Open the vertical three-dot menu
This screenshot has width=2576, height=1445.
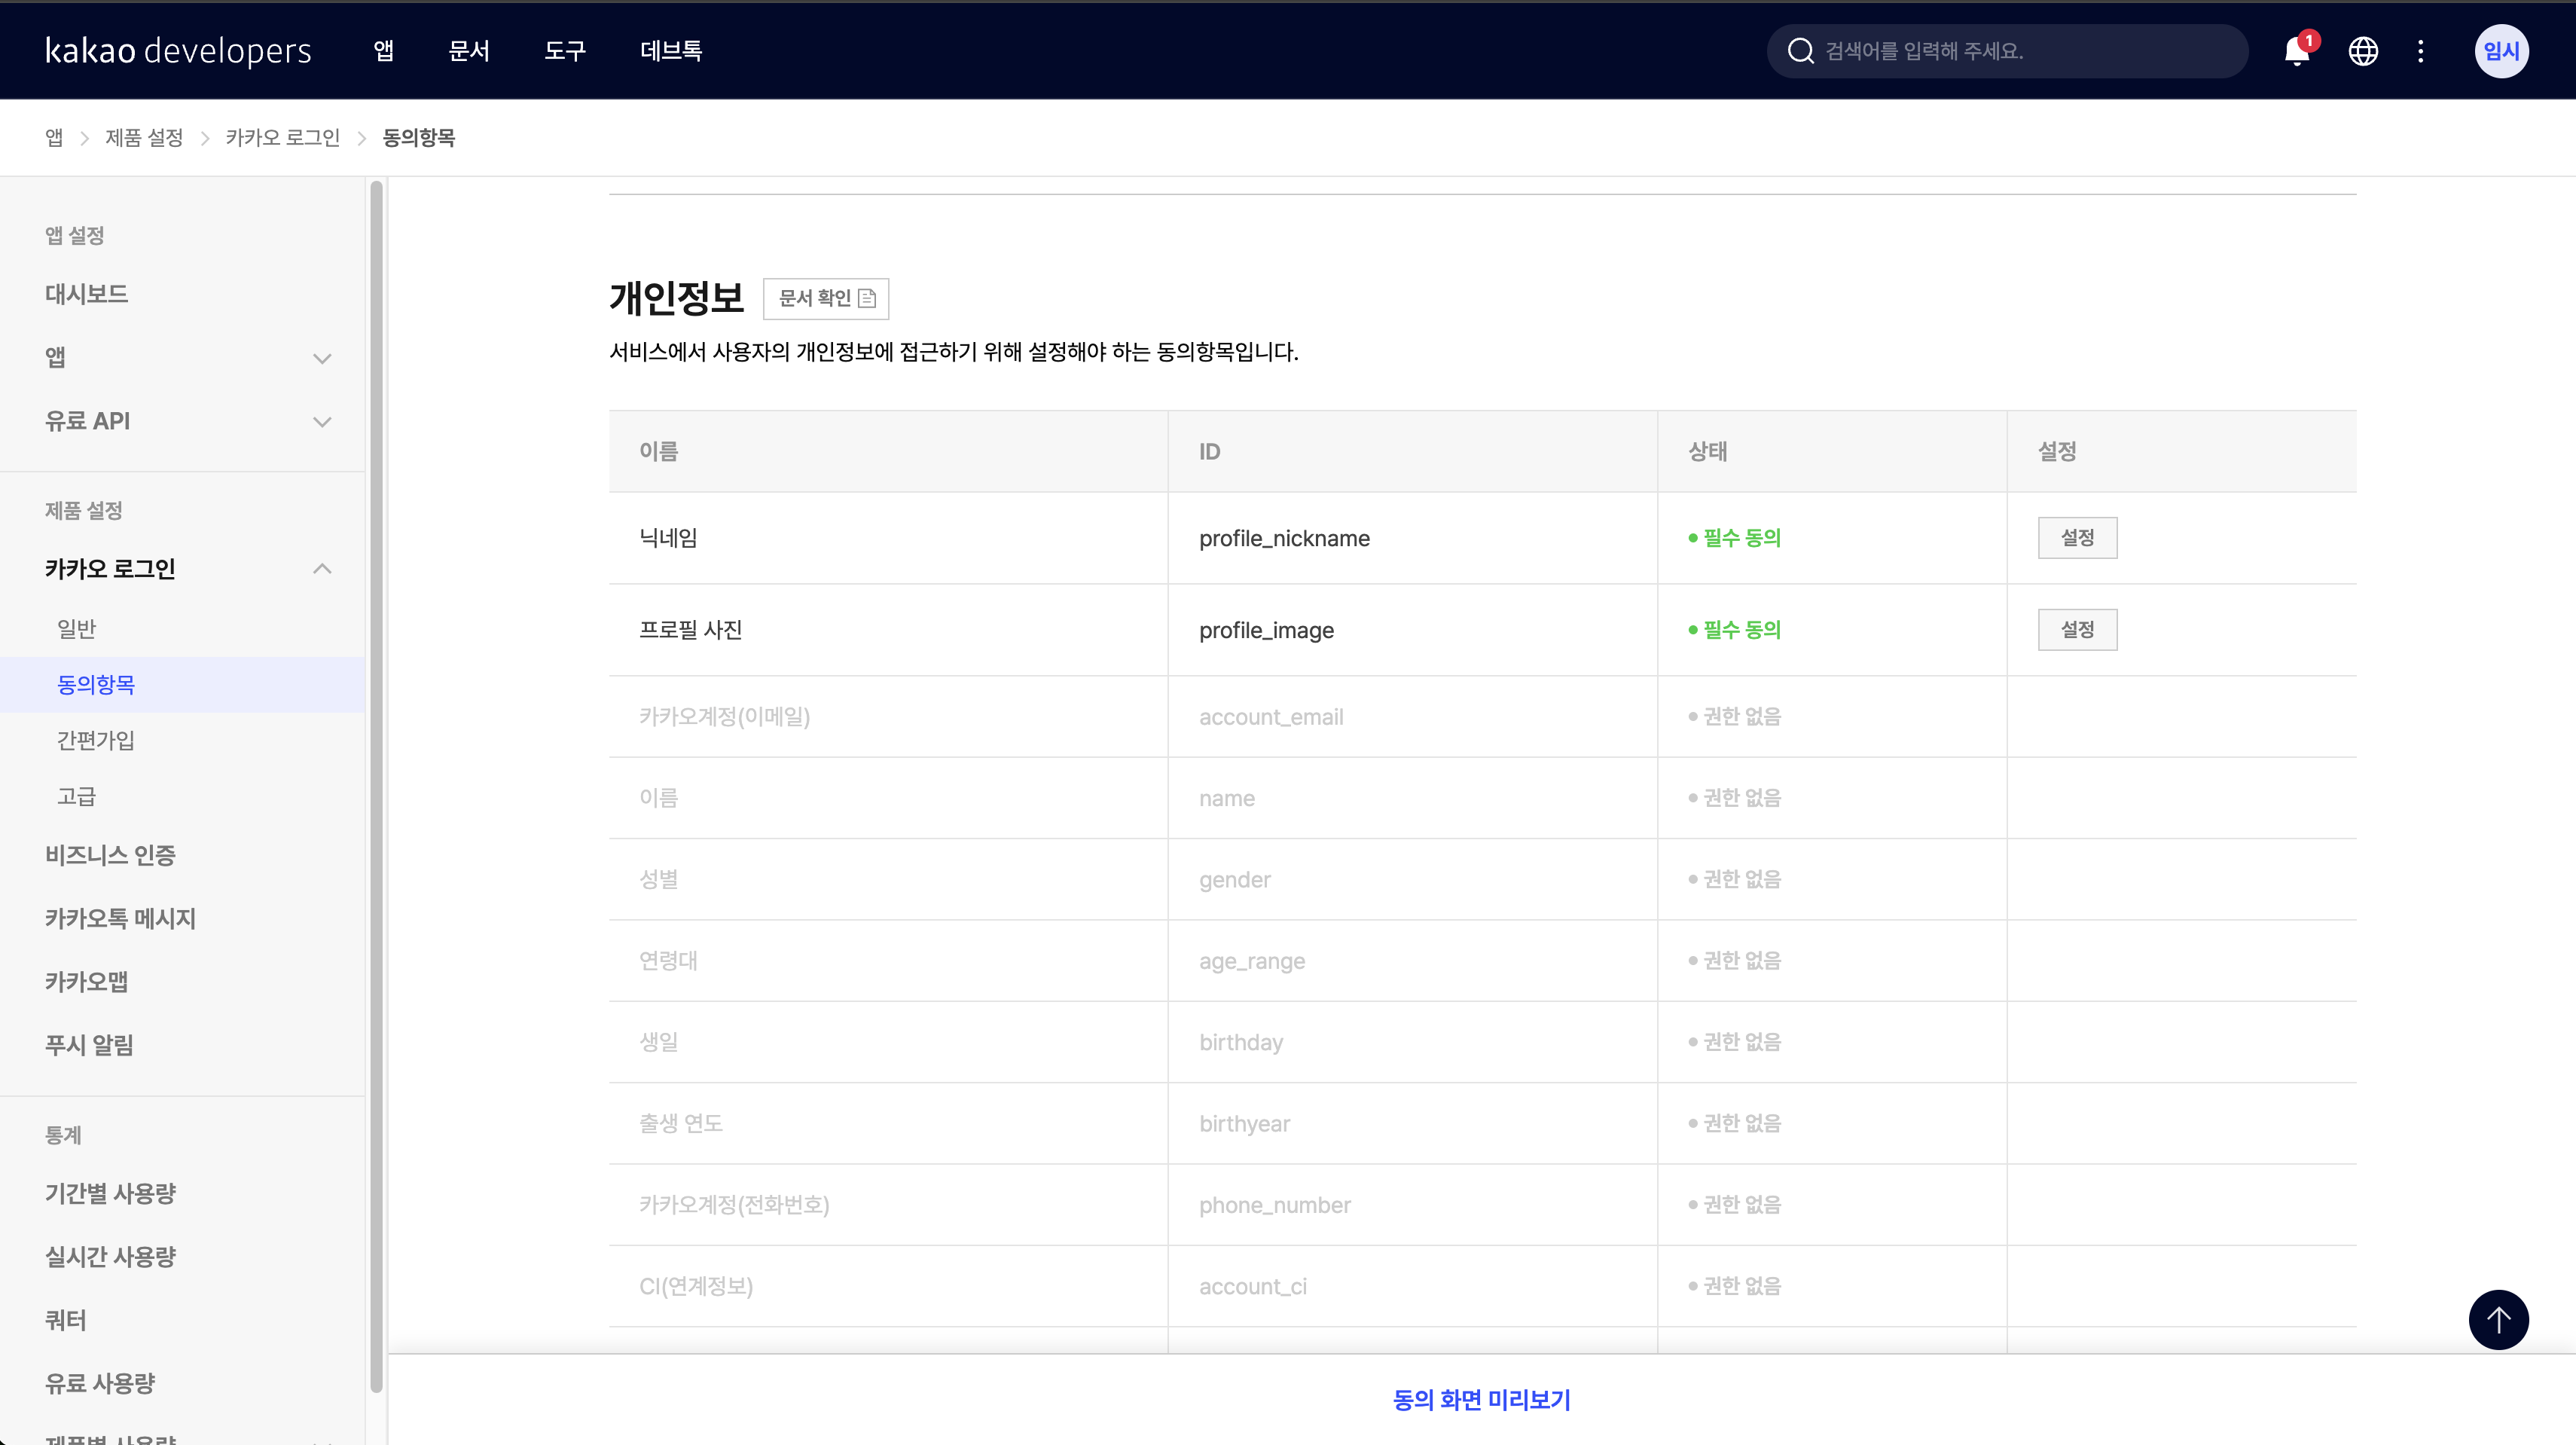2421,51
